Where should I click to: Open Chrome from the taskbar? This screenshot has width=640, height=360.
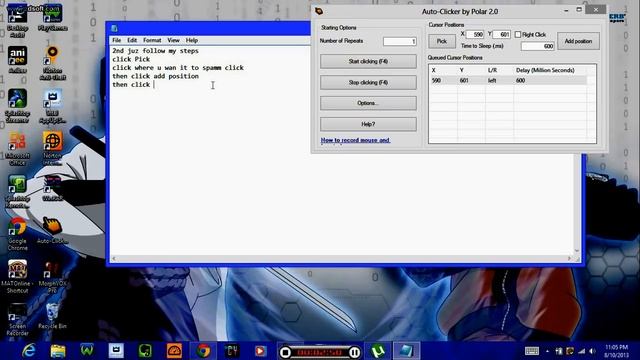[x=203, y=351]
